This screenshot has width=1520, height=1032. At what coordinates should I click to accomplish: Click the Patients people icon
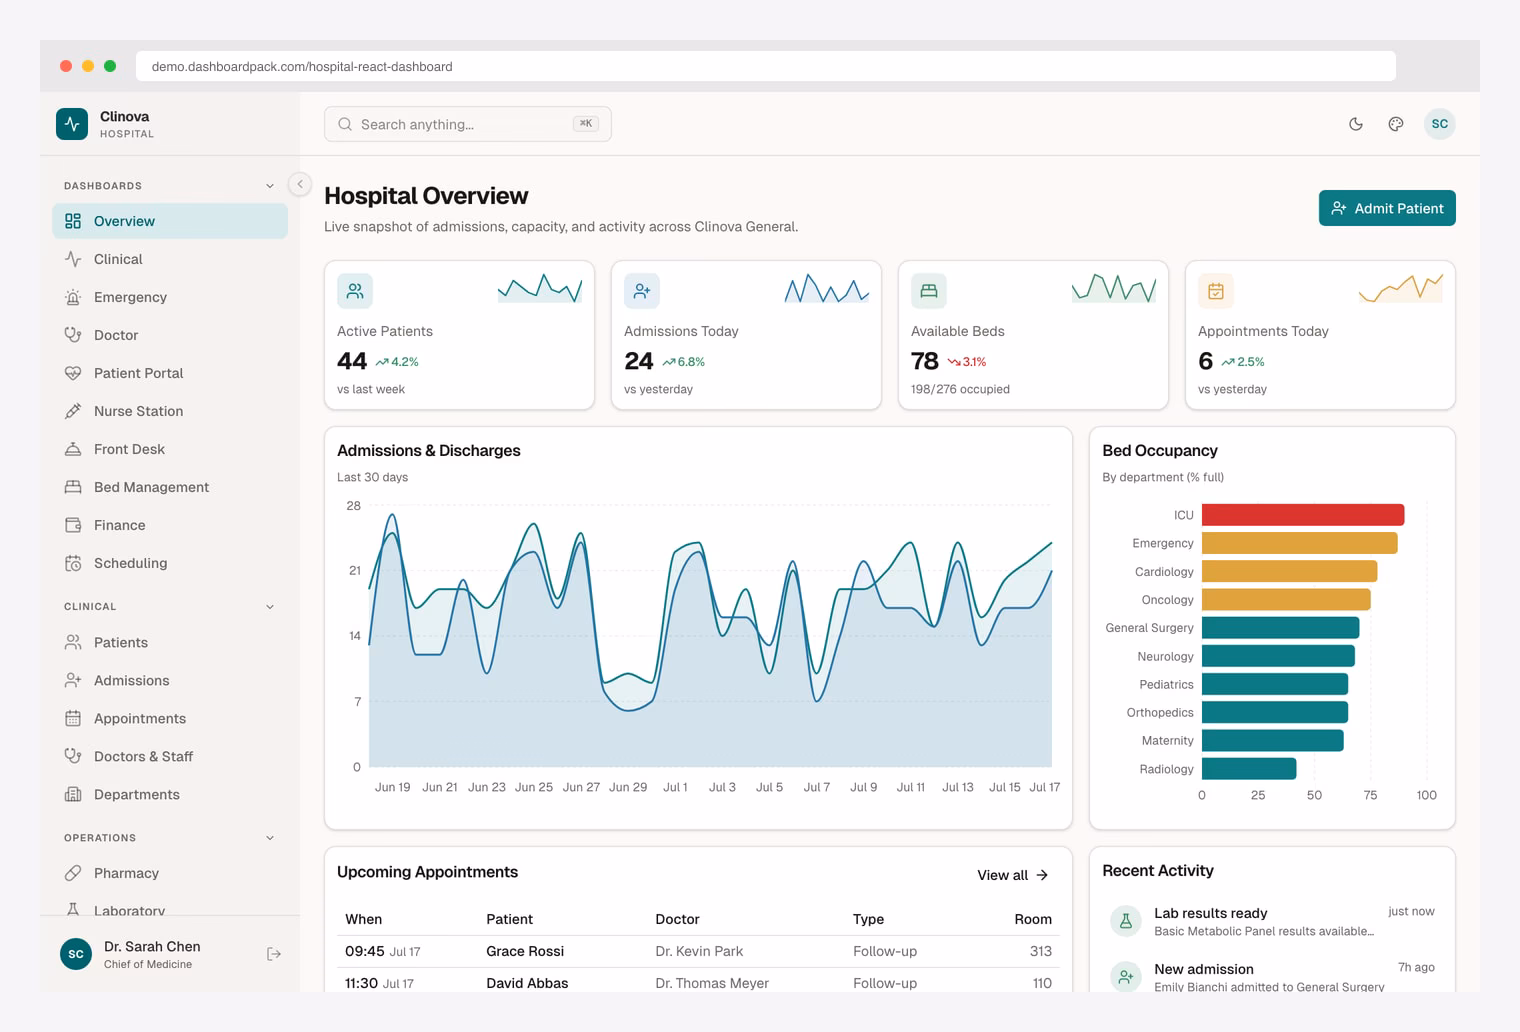(x=73, y=642)
